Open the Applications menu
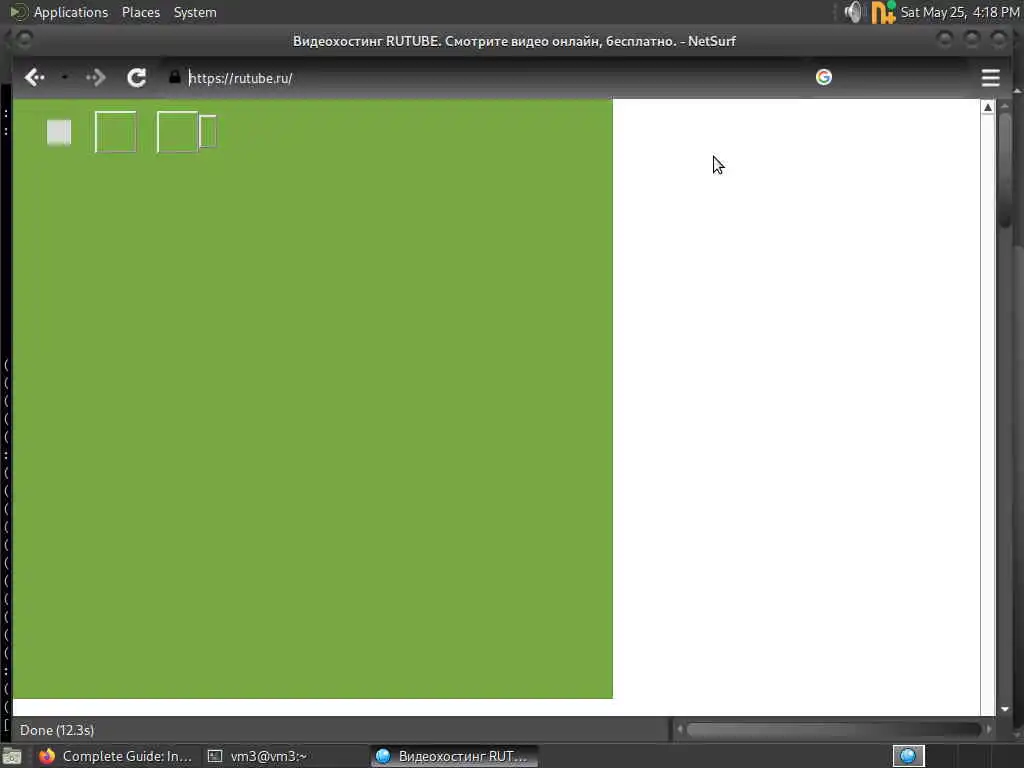 [x=71, y=12]
